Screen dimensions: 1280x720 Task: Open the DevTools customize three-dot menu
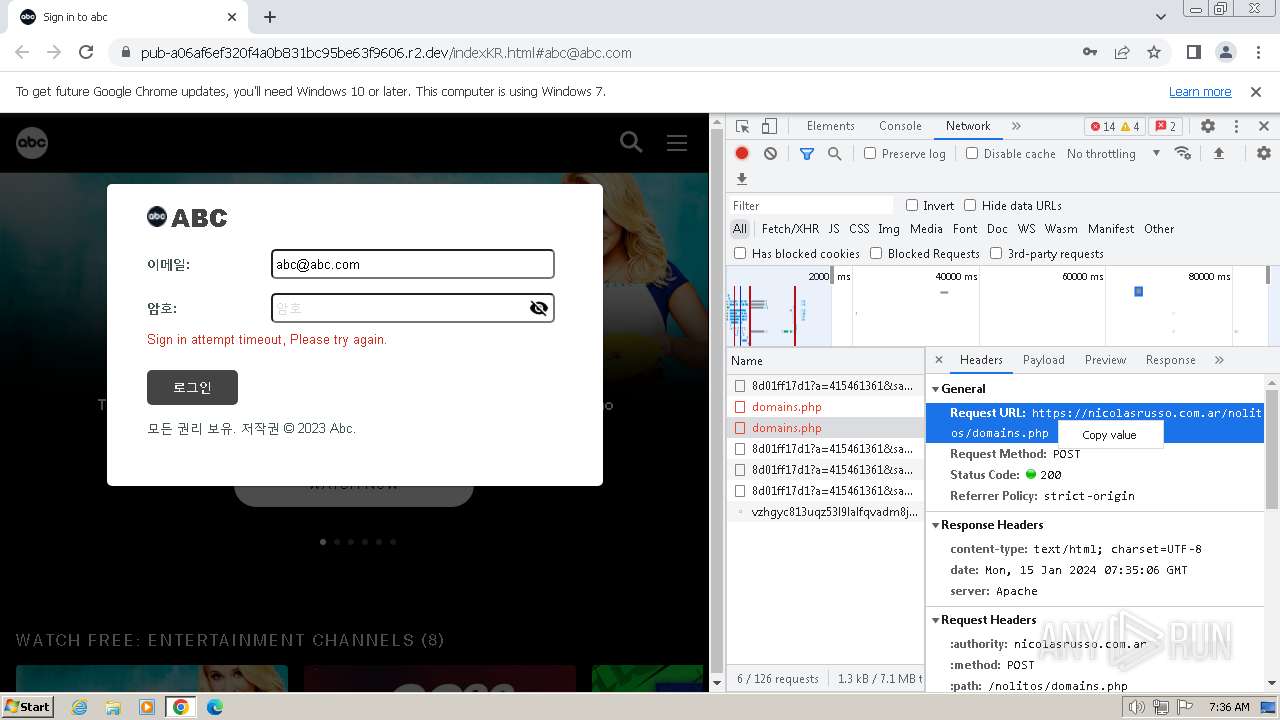coord(1236,126)
